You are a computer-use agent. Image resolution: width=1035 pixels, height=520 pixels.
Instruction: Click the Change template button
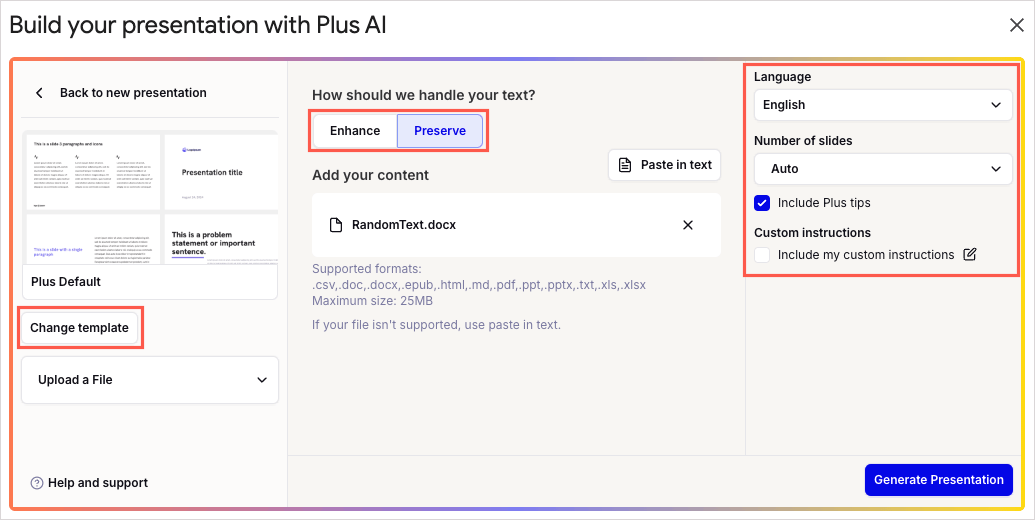point(79,328)
